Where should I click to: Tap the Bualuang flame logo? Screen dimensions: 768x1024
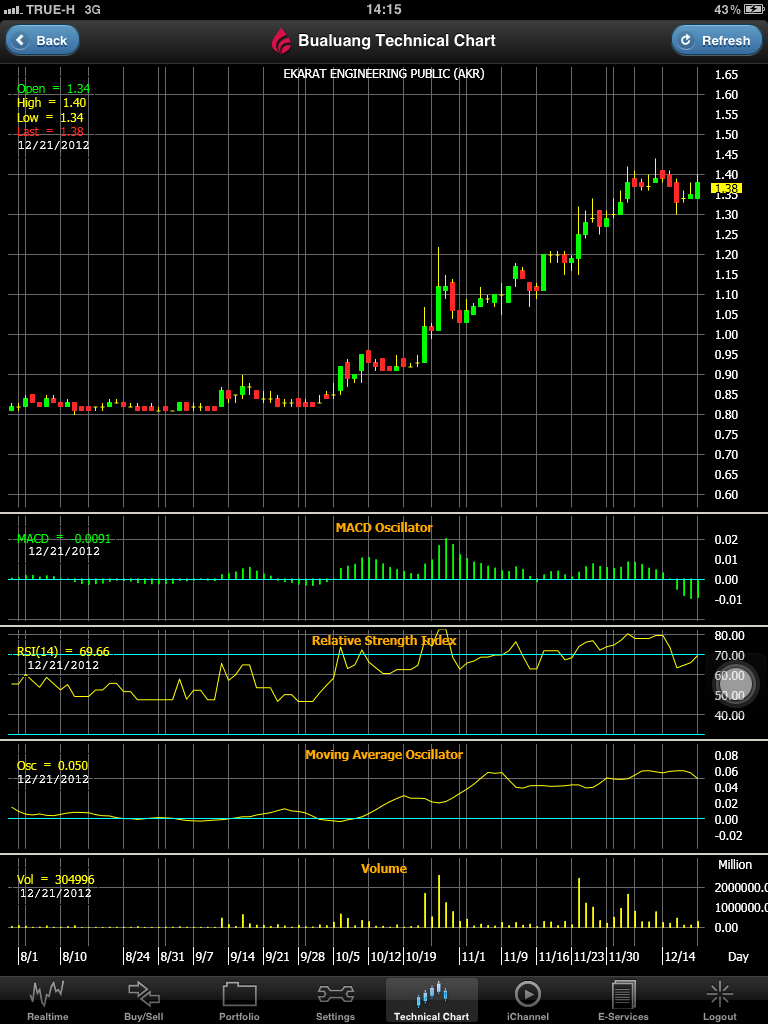281,40
